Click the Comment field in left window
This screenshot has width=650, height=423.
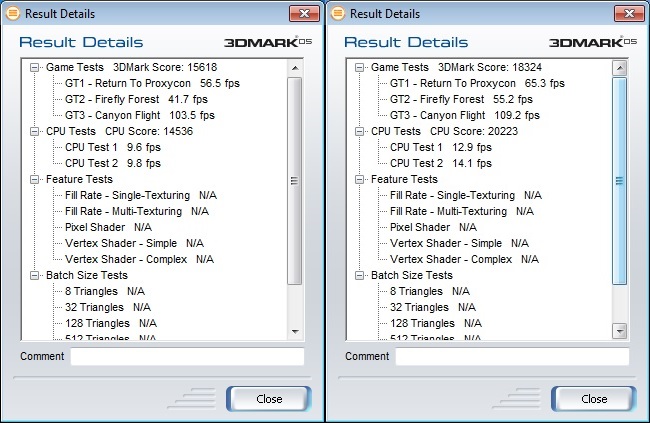pyautogui.click(x=187, y=357)
